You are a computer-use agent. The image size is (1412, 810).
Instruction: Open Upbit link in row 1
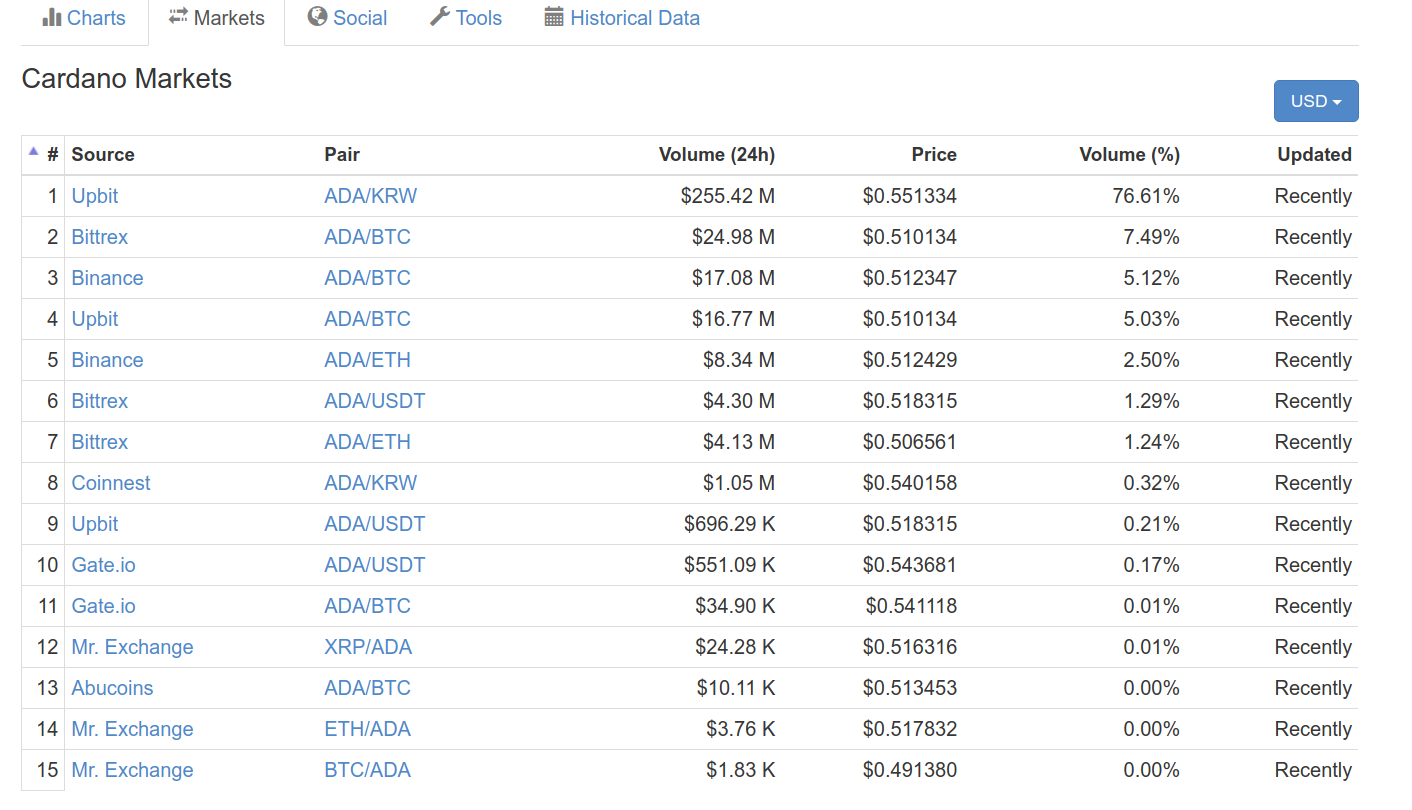point(95,196)
